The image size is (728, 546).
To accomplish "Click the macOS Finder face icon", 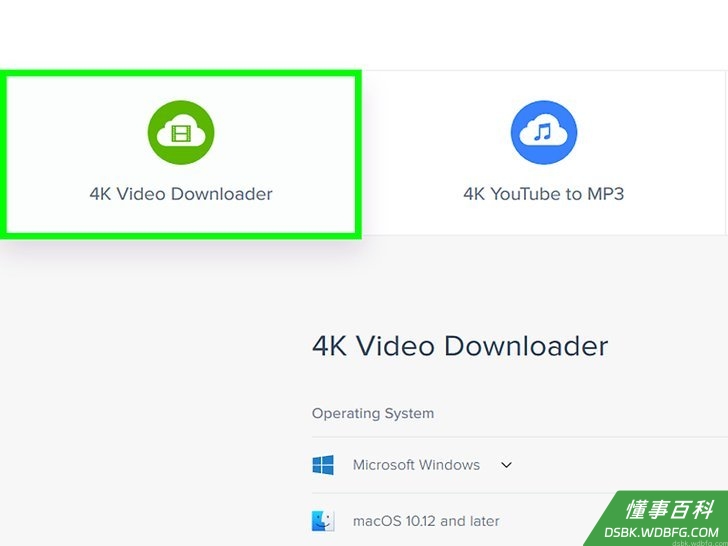I will 323,521.
